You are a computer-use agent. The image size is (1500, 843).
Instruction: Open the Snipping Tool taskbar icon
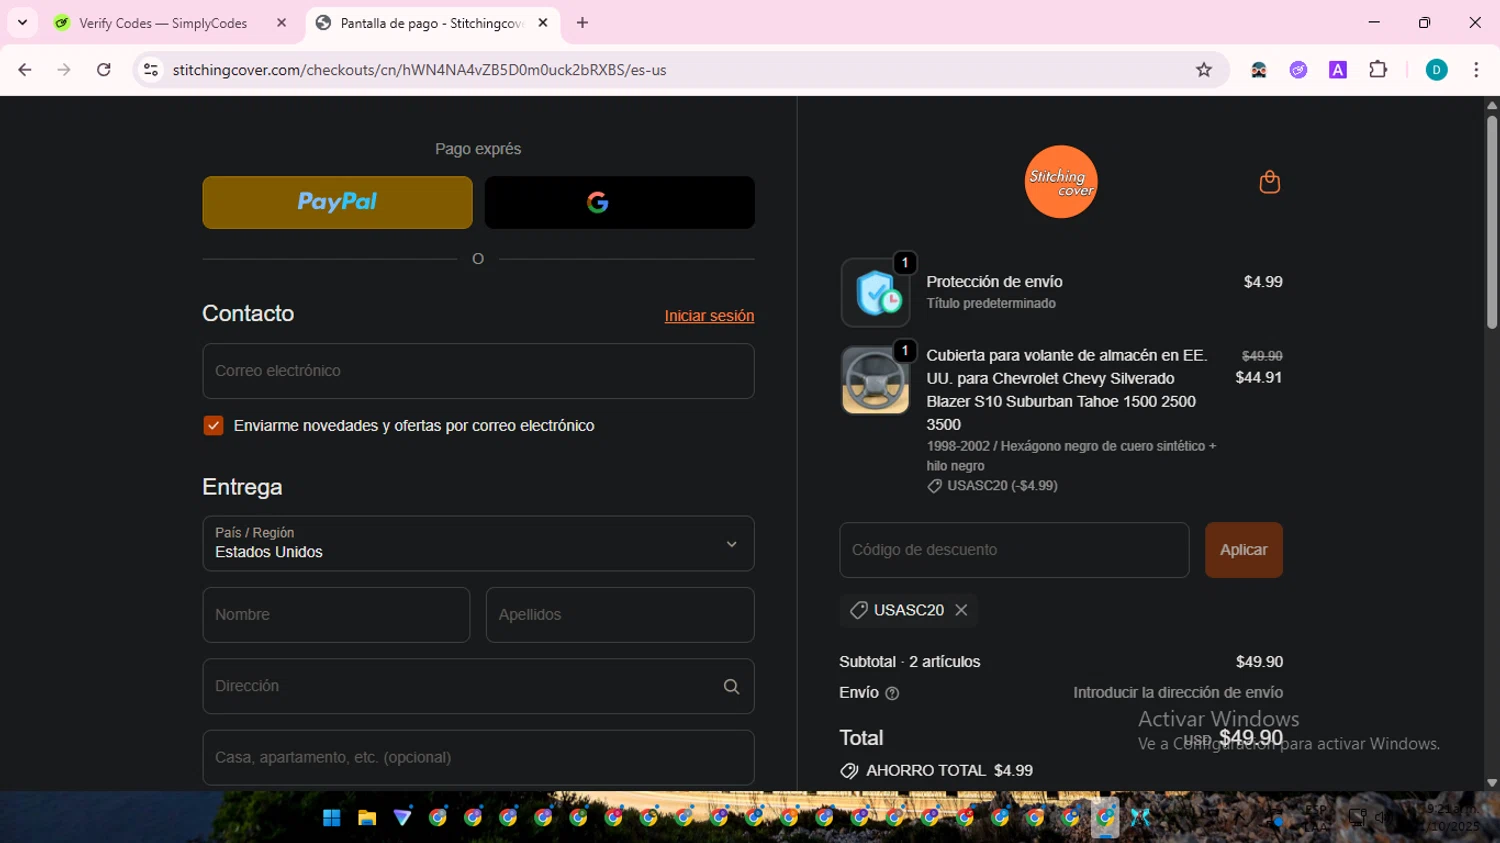click(x=1140, y=818)
